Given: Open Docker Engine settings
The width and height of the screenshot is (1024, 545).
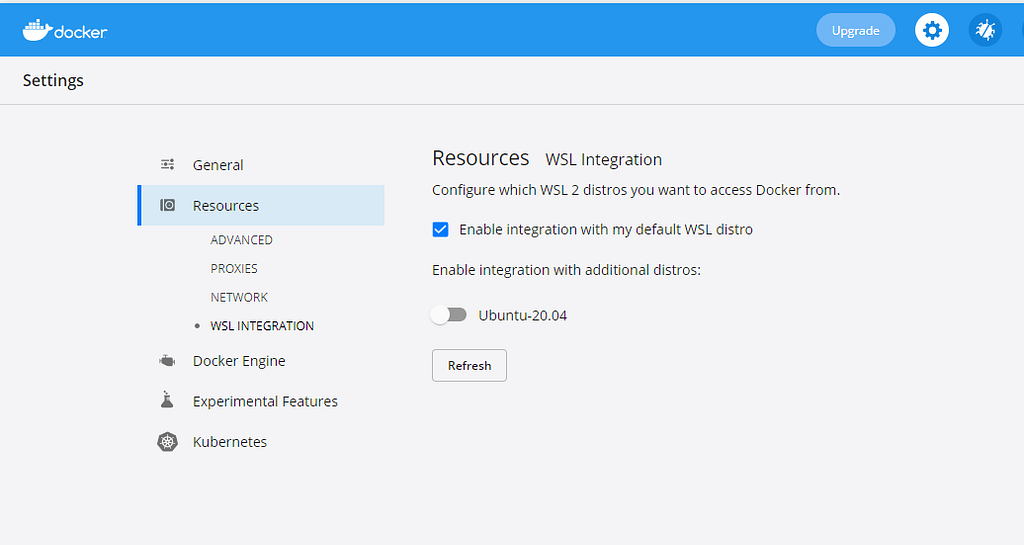Looking at the screenshot, I should (239, 361).
